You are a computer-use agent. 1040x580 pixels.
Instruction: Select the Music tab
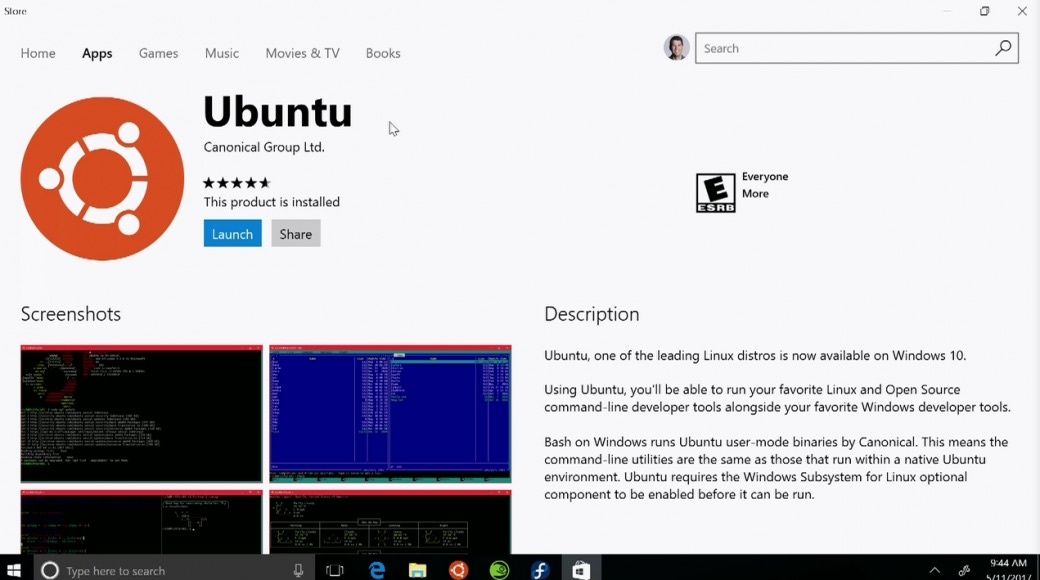coord(222,53)
